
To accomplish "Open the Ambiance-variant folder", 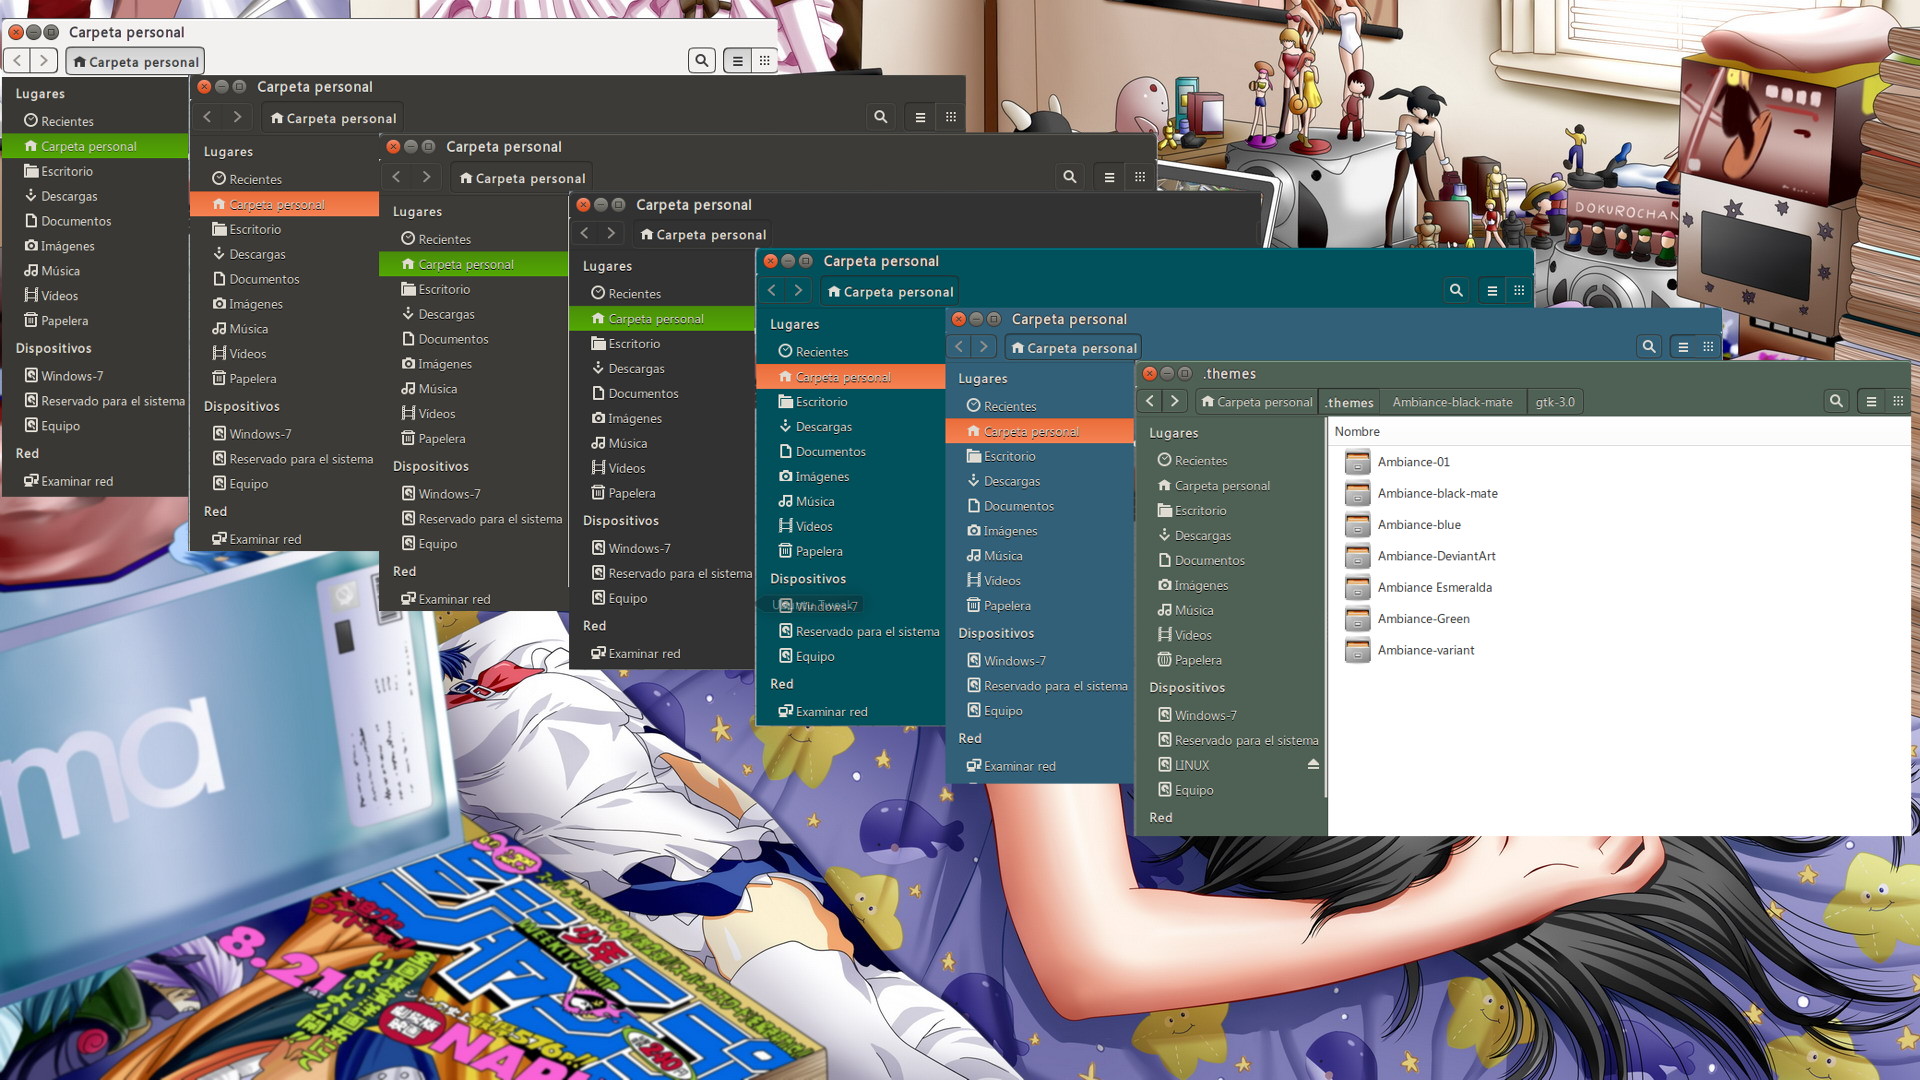I will (1426, 650).
